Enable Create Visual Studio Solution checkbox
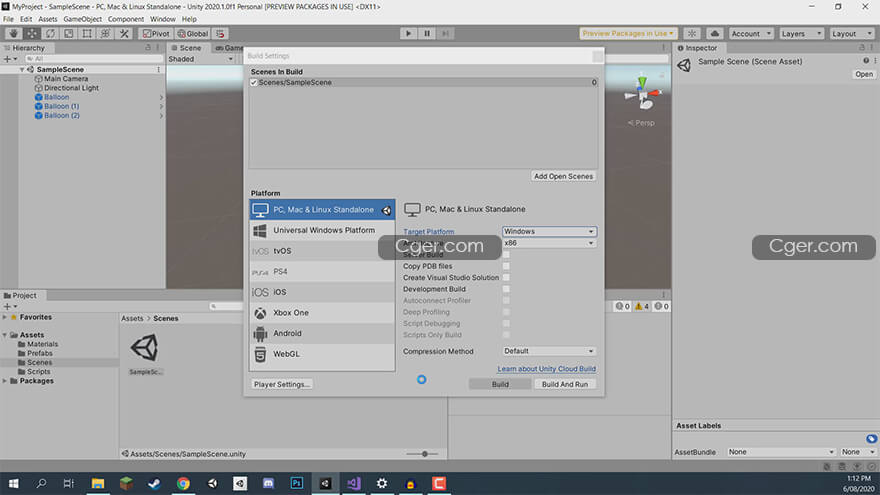This screenshot has width=880, height=495. click(506, 277)
